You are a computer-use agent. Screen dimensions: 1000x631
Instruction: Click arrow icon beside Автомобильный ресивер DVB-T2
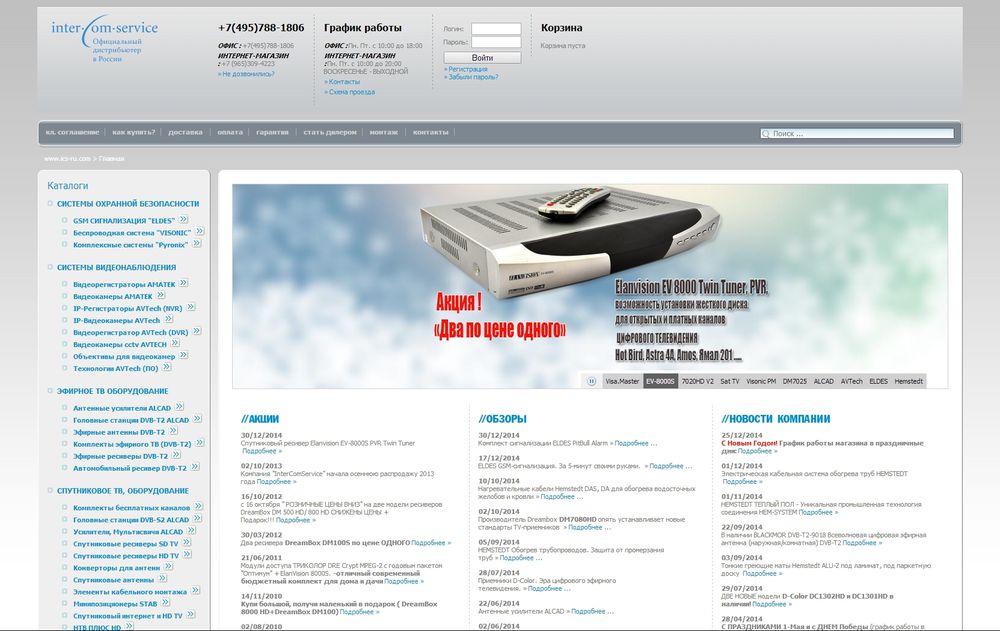point(195,467)
